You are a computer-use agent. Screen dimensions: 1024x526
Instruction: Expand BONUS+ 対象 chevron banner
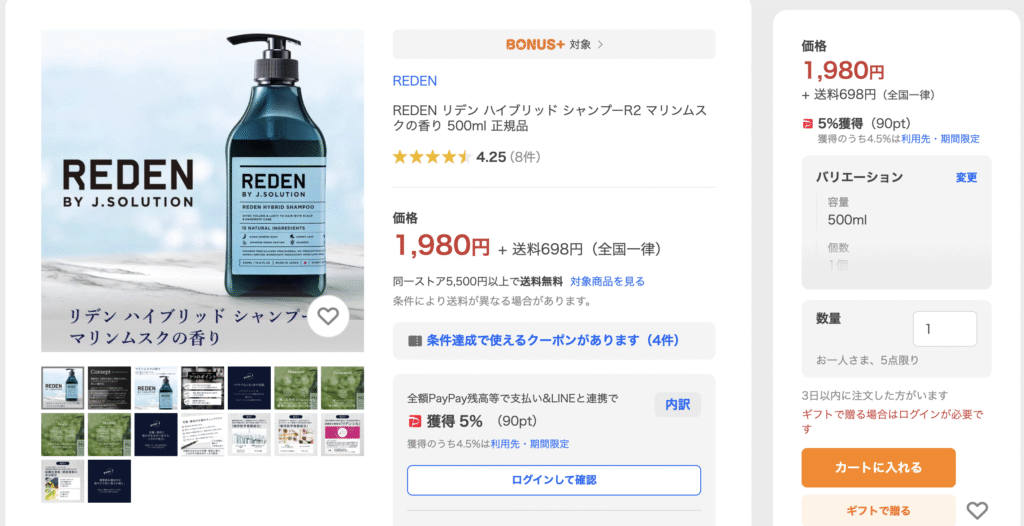600,44
